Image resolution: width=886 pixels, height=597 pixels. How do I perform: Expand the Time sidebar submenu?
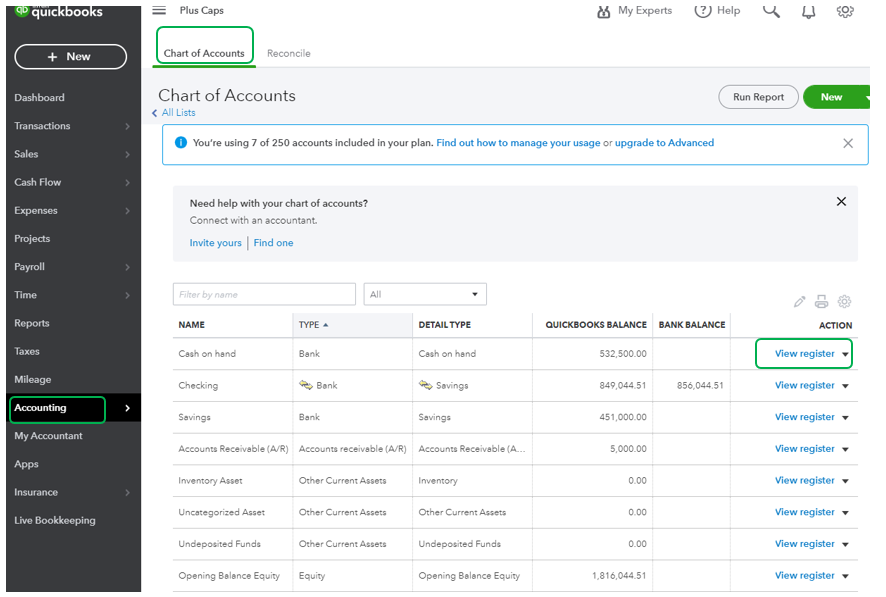coord(128,295)
